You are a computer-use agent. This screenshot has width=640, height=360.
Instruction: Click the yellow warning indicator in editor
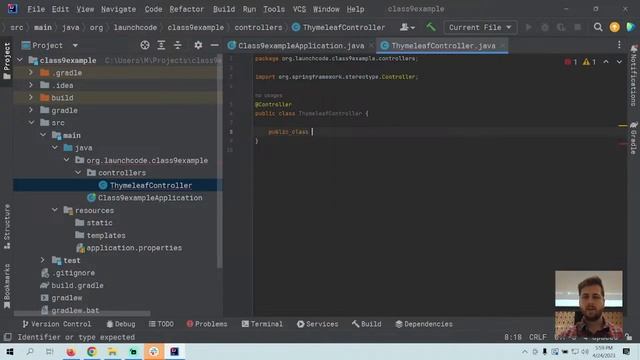click(x=589, y=62)
